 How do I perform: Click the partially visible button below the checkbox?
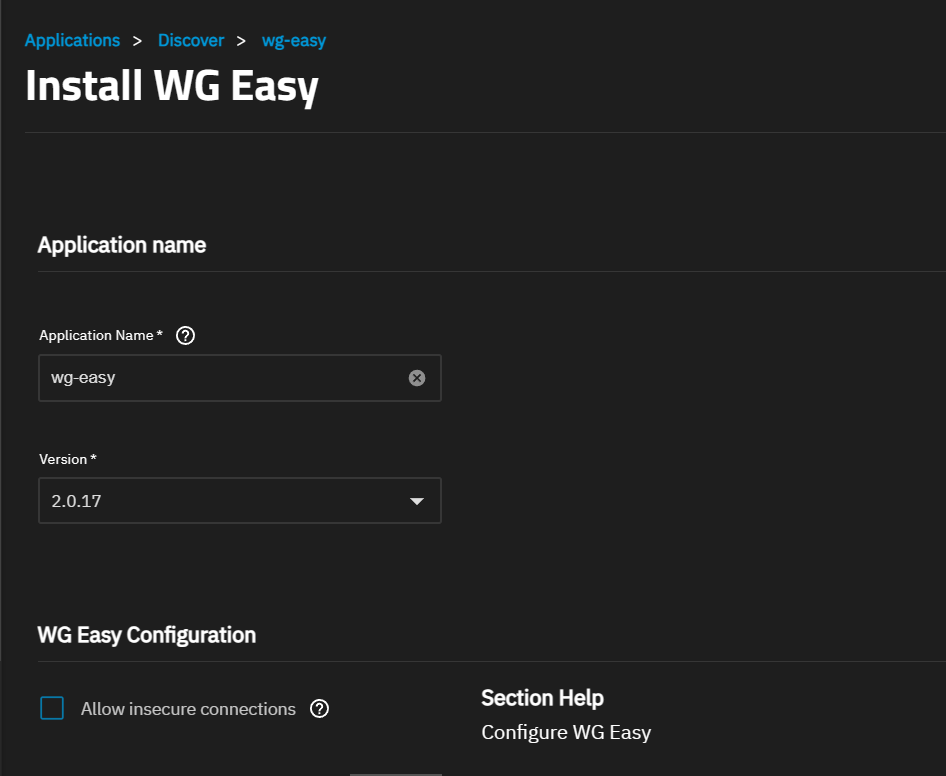pos(396,773)
